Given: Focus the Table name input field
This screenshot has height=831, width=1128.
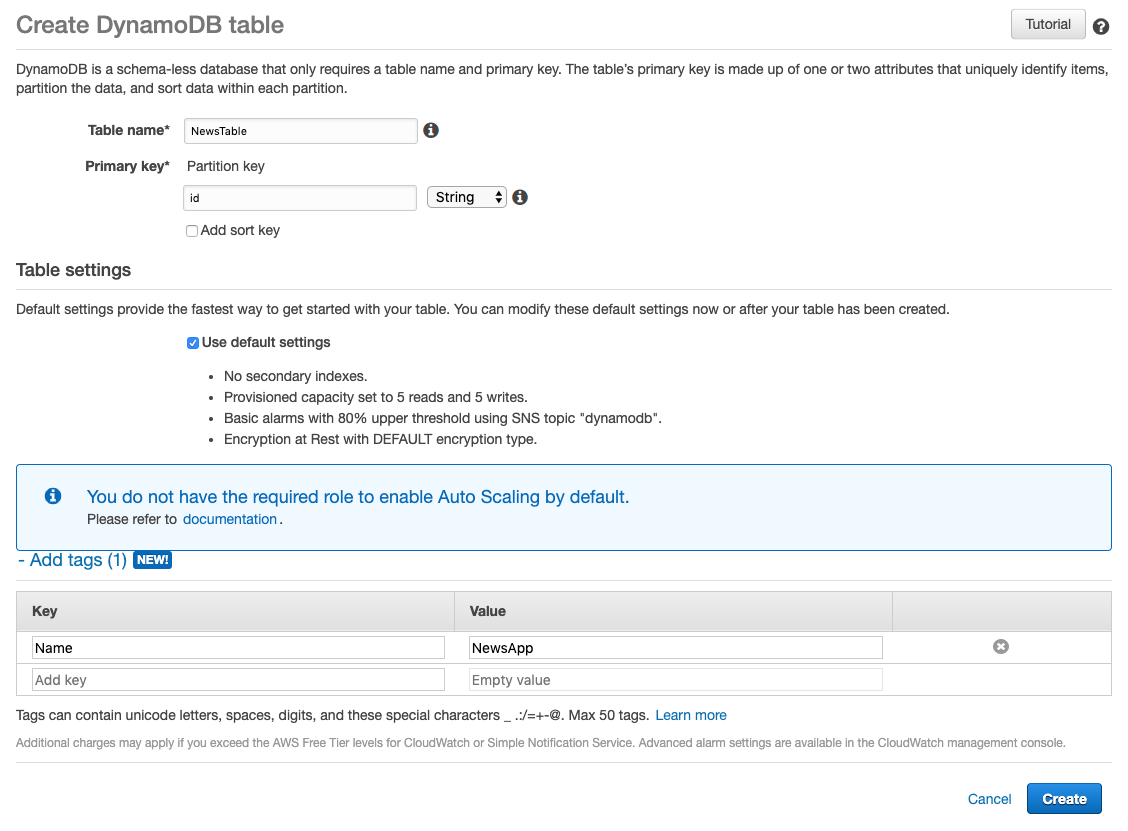Looking at the screenshot, I should [x=301, y=131].
